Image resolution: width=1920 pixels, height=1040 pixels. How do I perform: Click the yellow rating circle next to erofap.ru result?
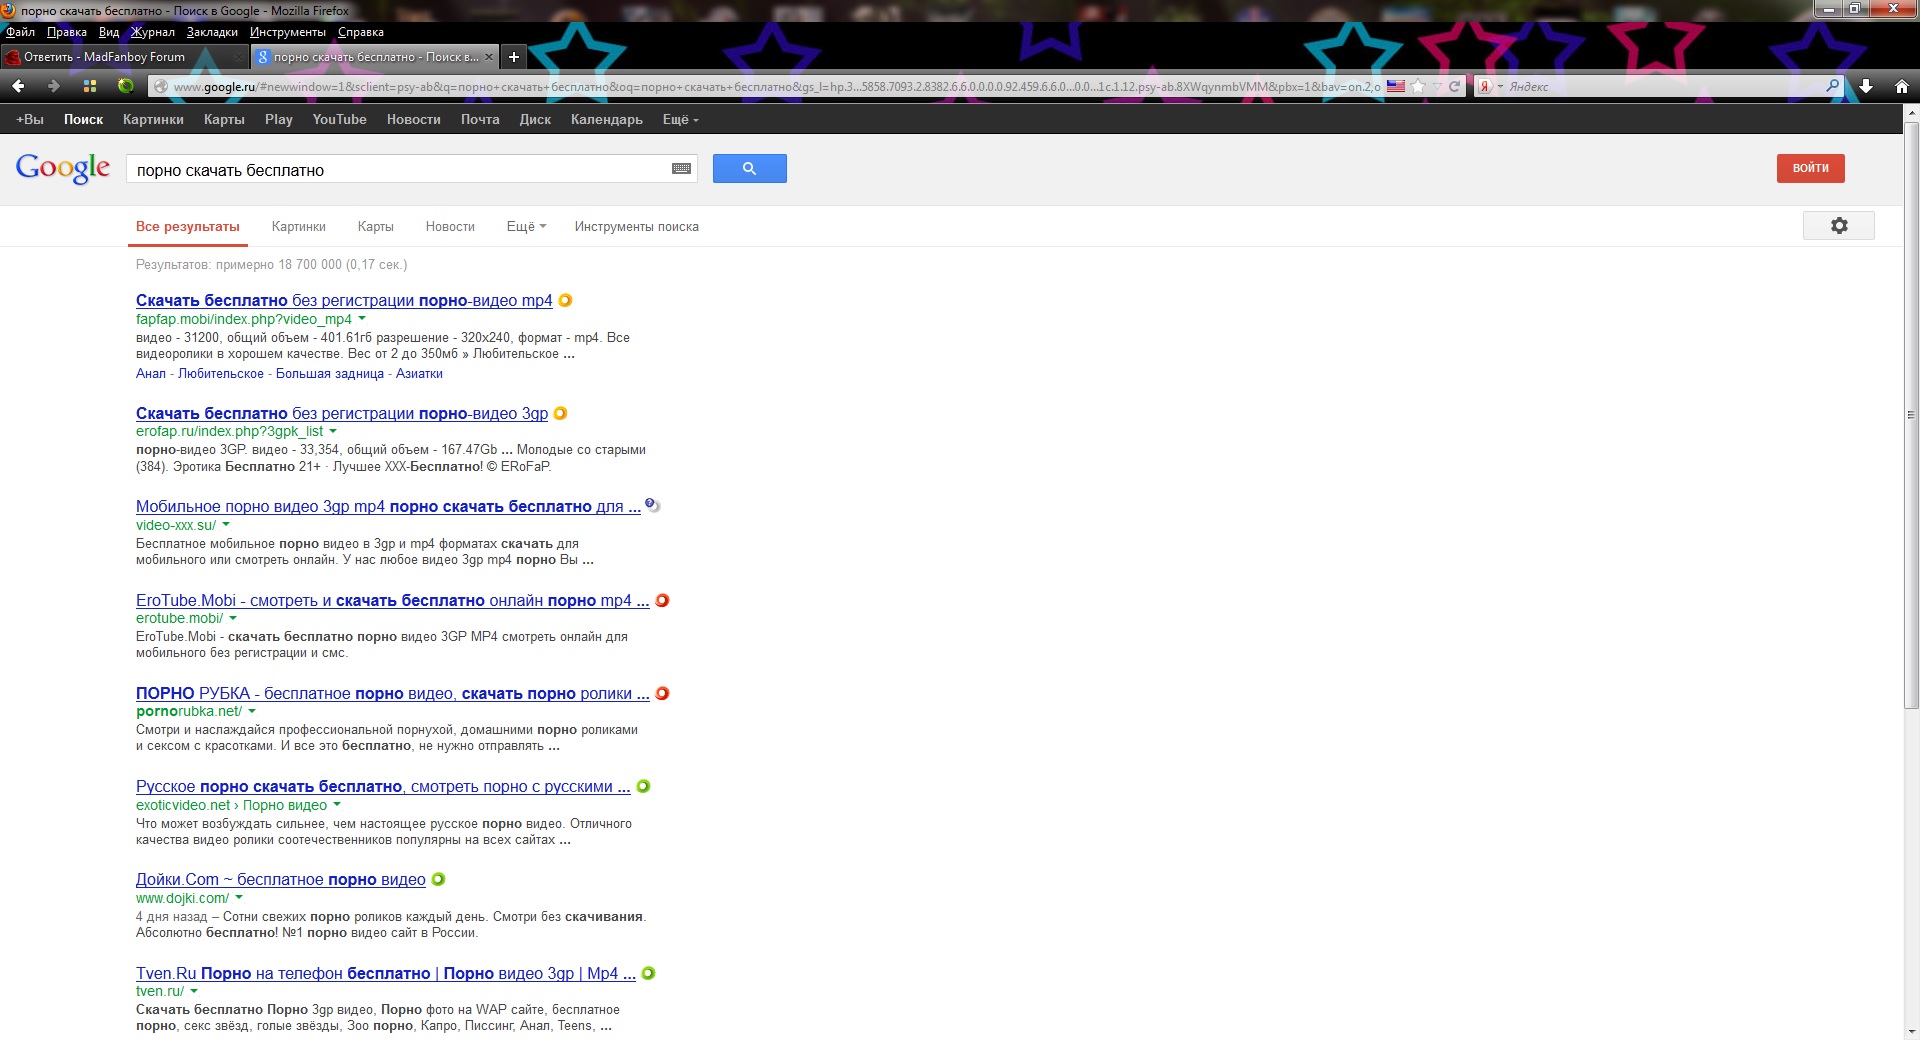560,413
